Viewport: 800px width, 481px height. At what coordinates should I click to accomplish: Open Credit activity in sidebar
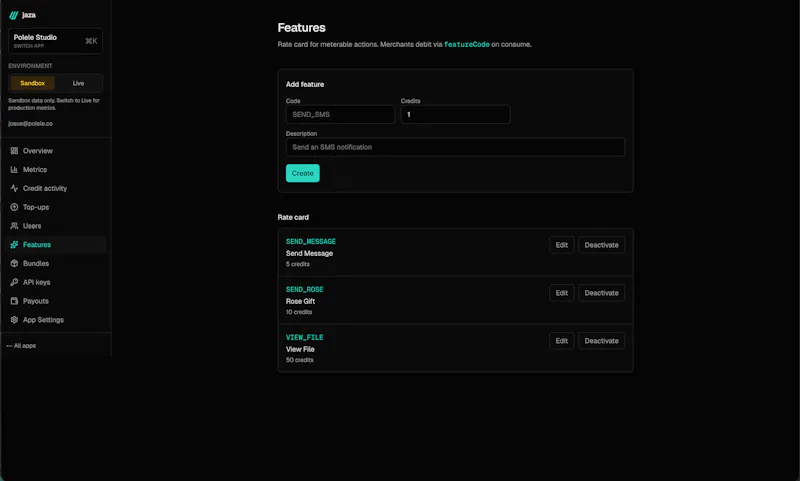(x=55, y=188)
